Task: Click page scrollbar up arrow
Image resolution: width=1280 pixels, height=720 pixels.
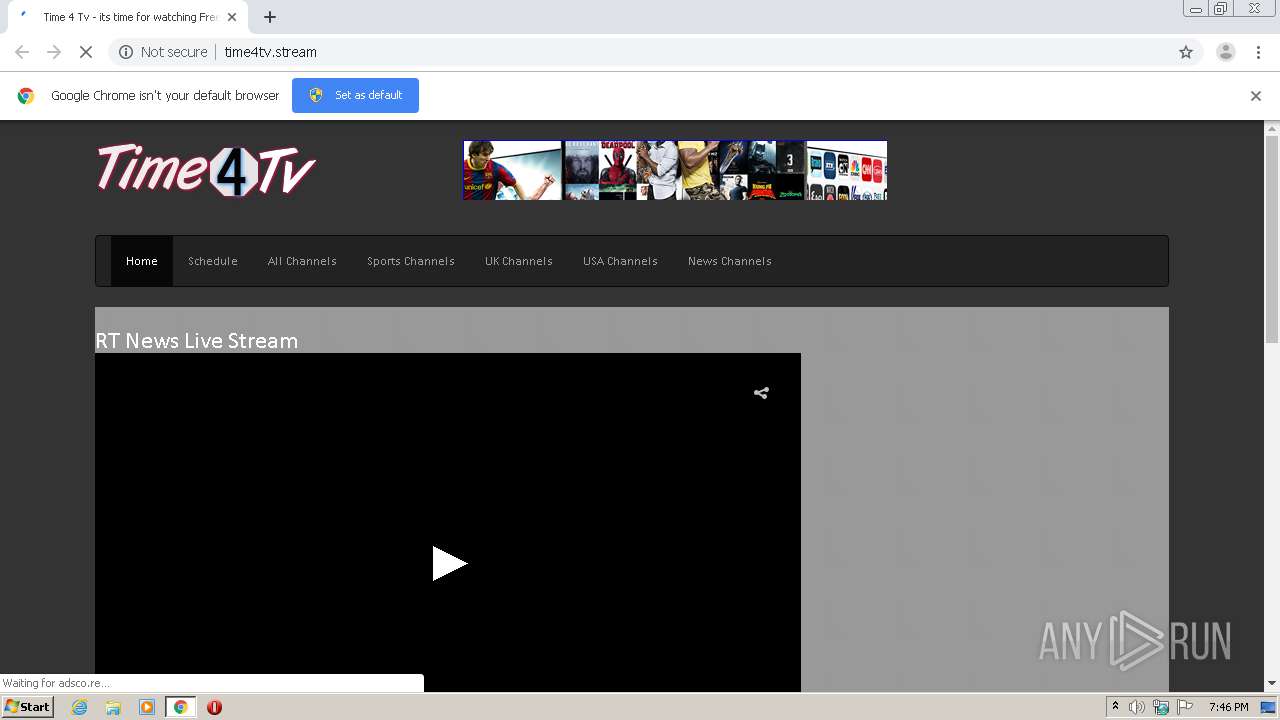Action: pos(1272,128)
